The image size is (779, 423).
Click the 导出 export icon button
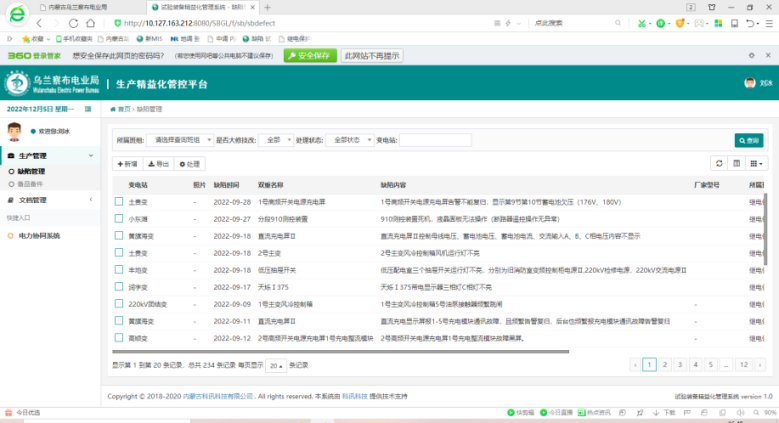click(x=158, y=163)
